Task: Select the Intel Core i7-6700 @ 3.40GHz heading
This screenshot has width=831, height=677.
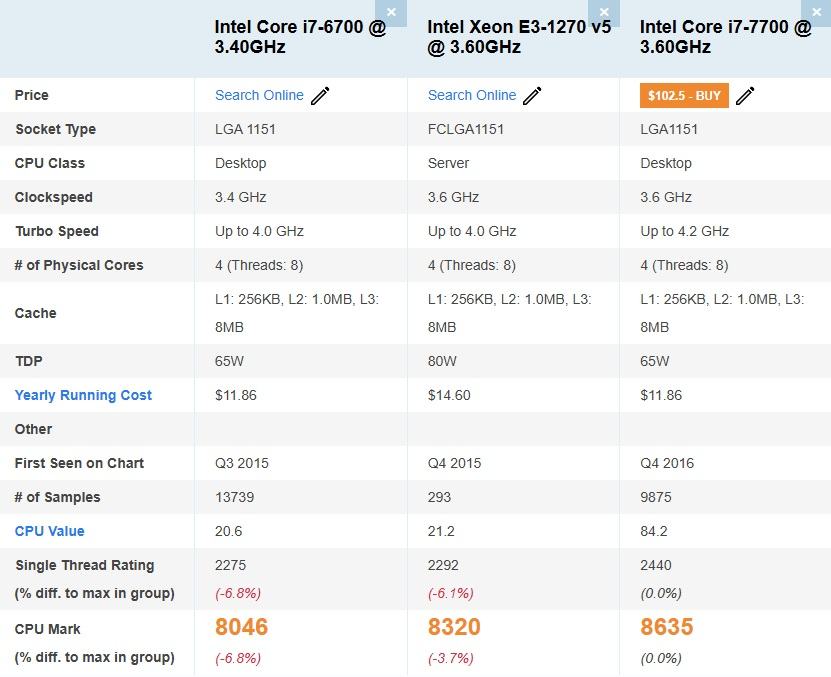Action: 300,37
